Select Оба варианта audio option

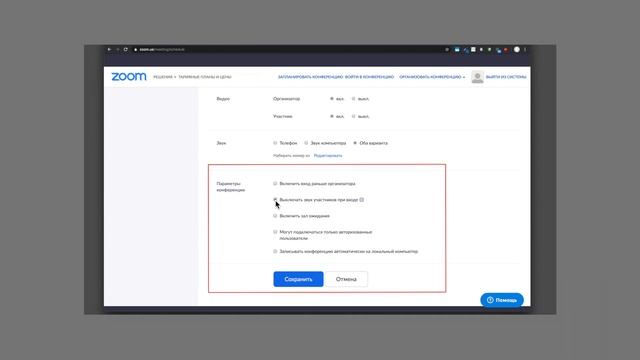(355, 143)
